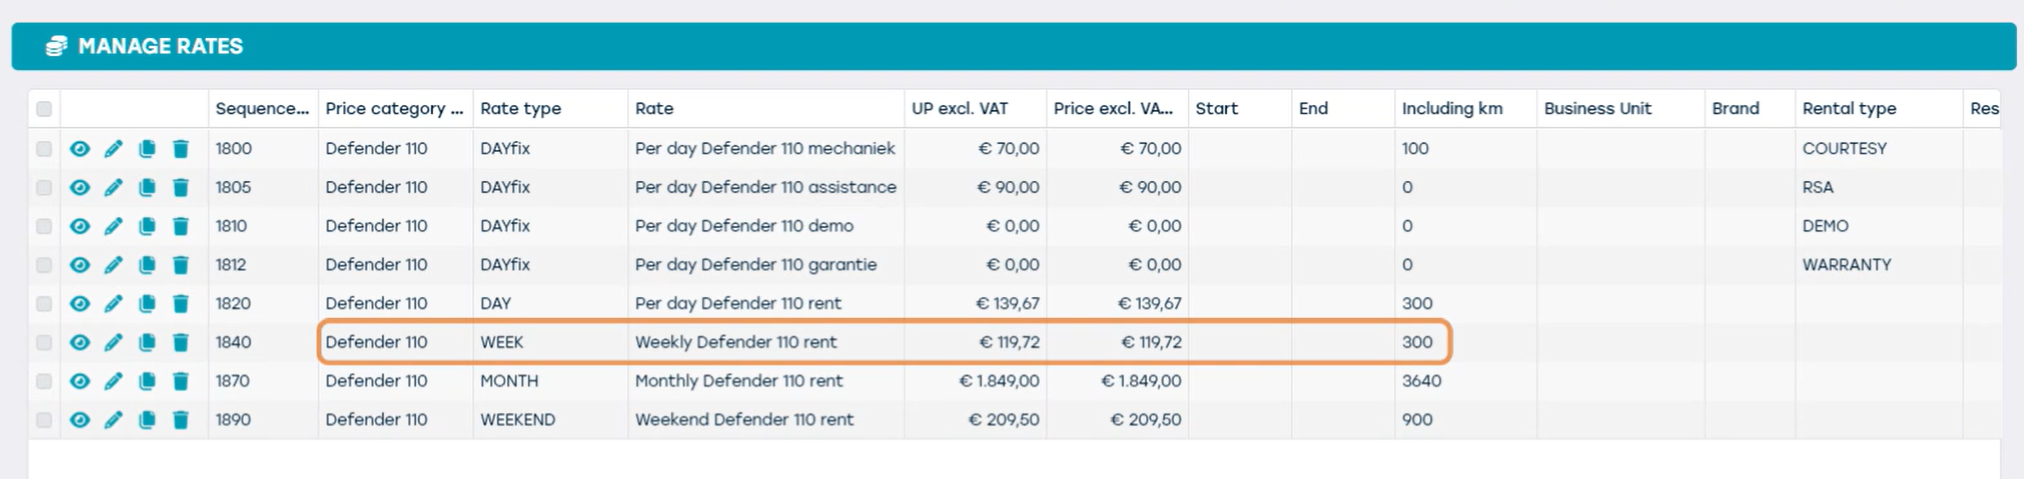The image size is (2024, 479).
Task: Duplicate the Weekend Defender 110 rent rate
Action: tap(147, 420)
